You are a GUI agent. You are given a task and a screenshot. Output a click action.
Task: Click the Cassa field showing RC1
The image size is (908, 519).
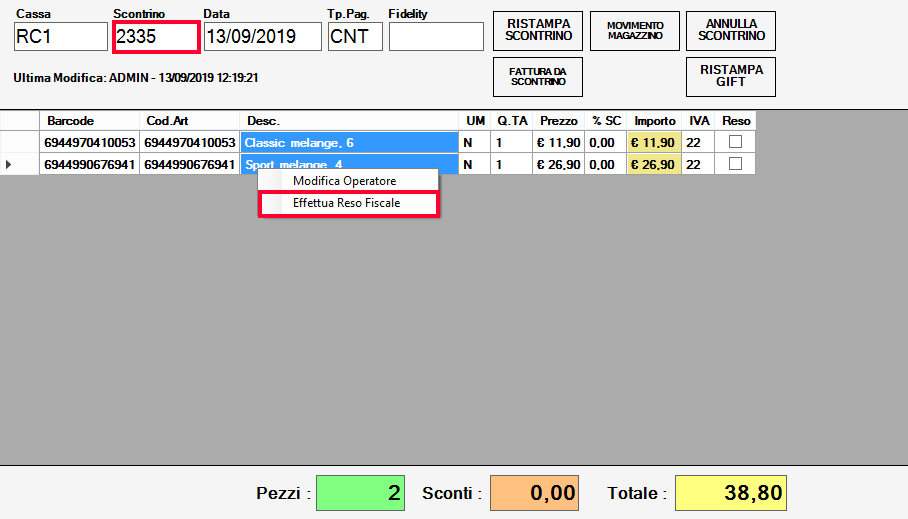[x=60, y=37]
